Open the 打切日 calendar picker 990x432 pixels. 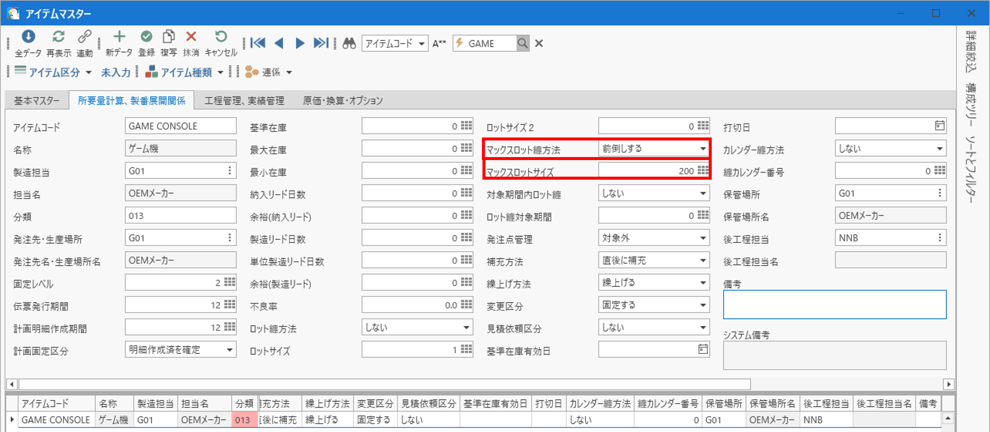(x=939, y=126)
